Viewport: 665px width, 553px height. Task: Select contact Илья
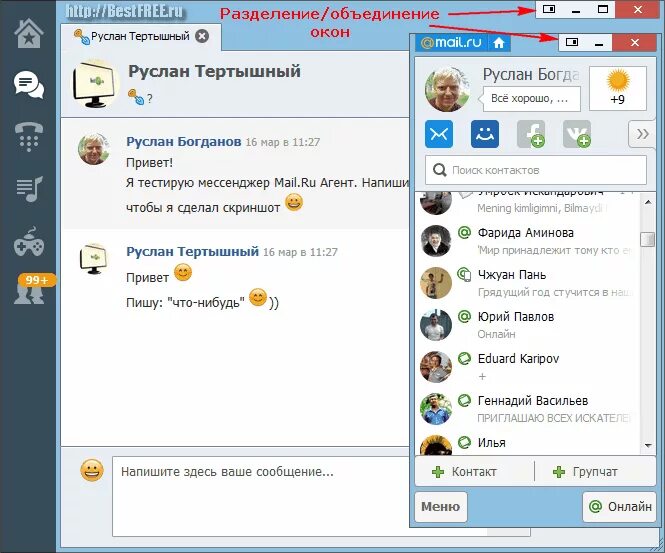point(528,444)
